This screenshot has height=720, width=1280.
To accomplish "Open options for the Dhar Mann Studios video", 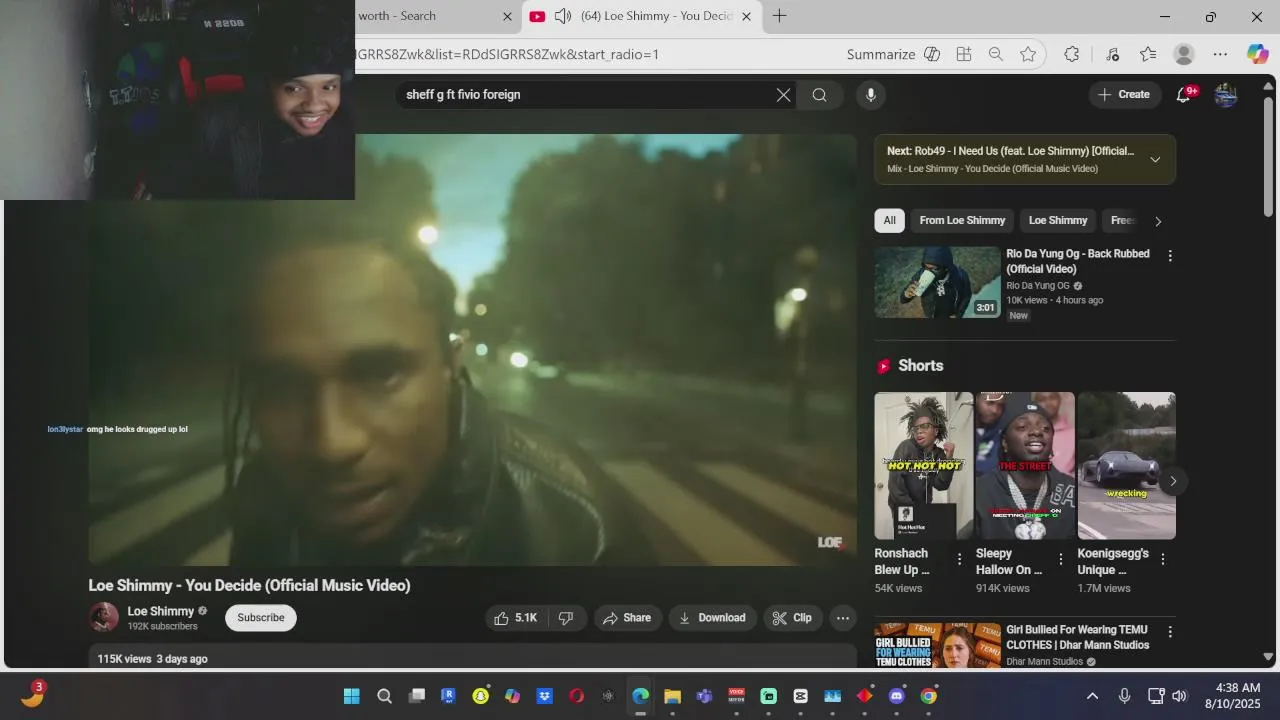I will 1170,632.
